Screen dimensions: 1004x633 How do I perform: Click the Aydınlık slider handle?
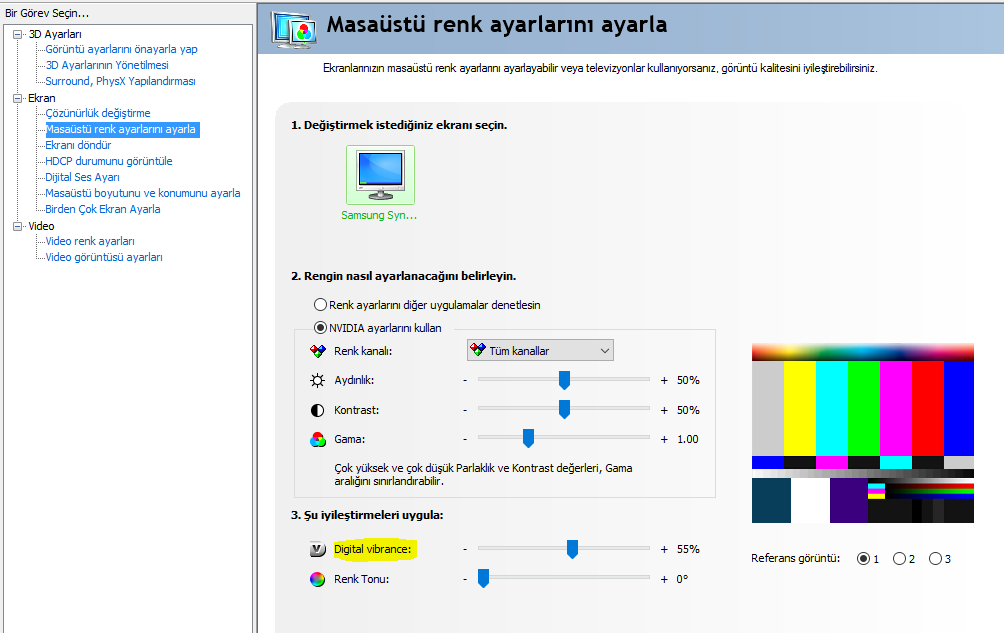coord(564,380)
